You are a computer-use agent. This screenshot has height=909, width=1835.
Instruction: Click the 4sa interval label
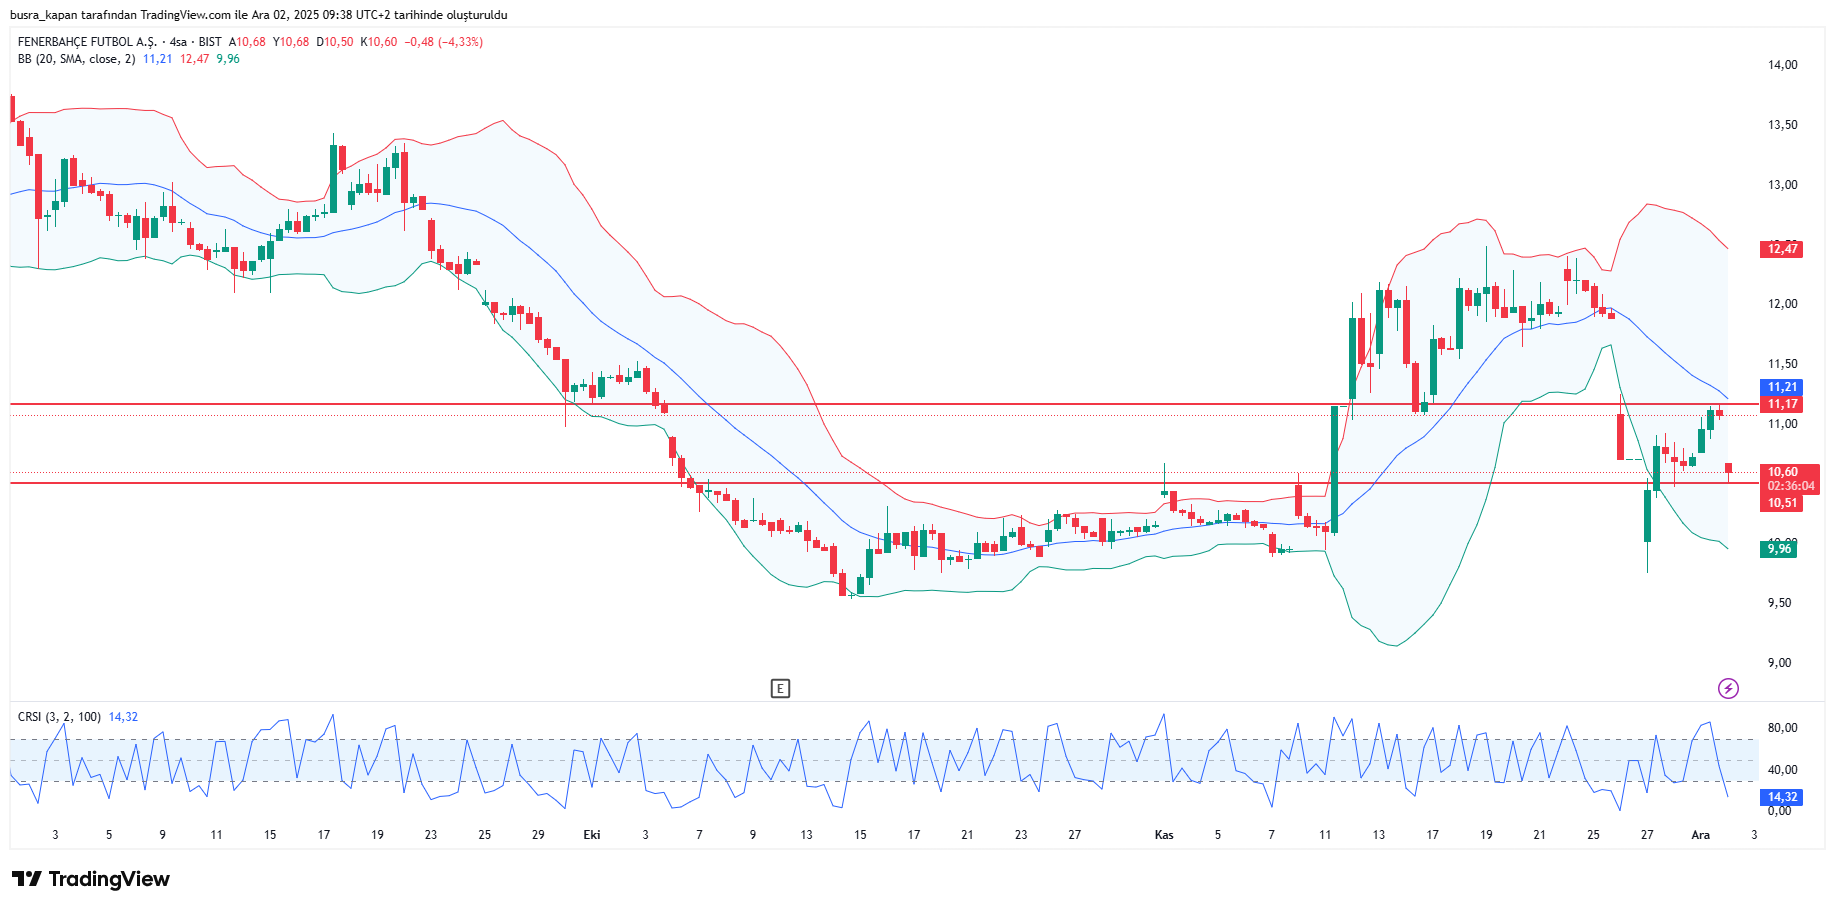tap(178, 42)
